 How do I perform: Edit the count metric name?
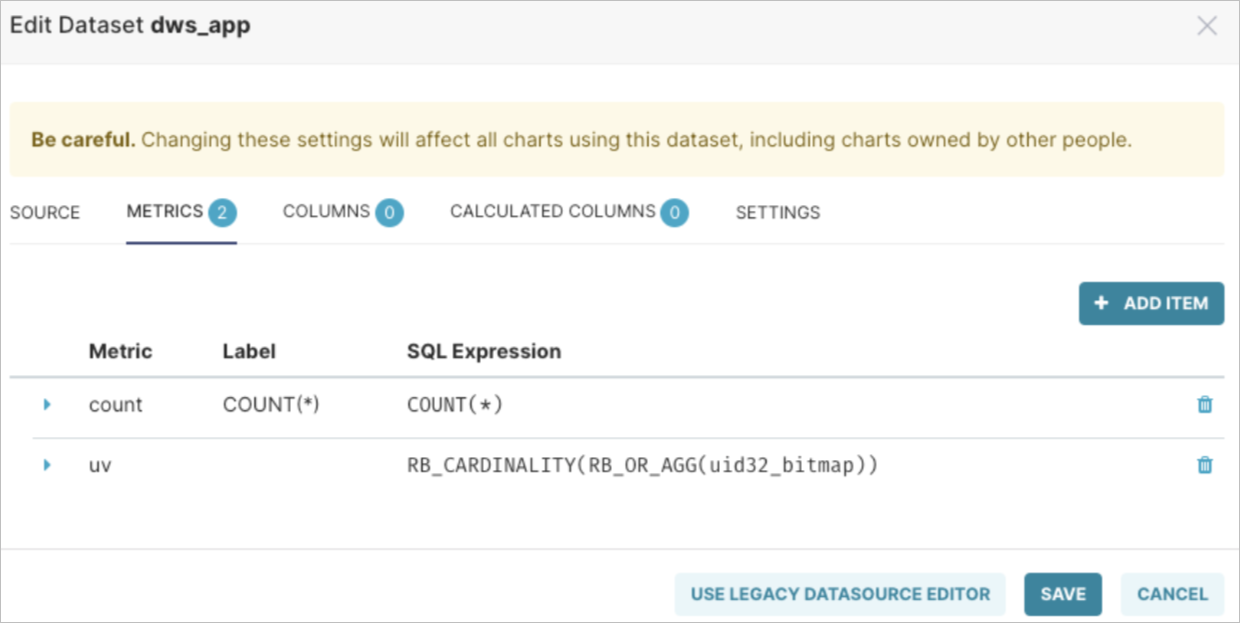[116, 405]
